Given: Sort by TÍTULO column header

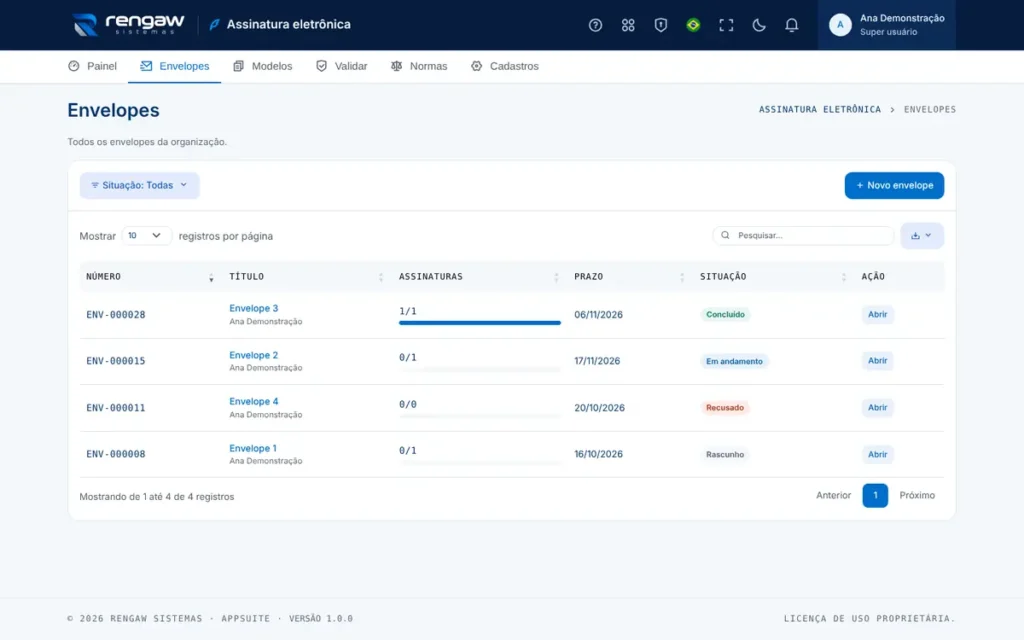Looking at the screenshot, I should (x=306, y=277).
